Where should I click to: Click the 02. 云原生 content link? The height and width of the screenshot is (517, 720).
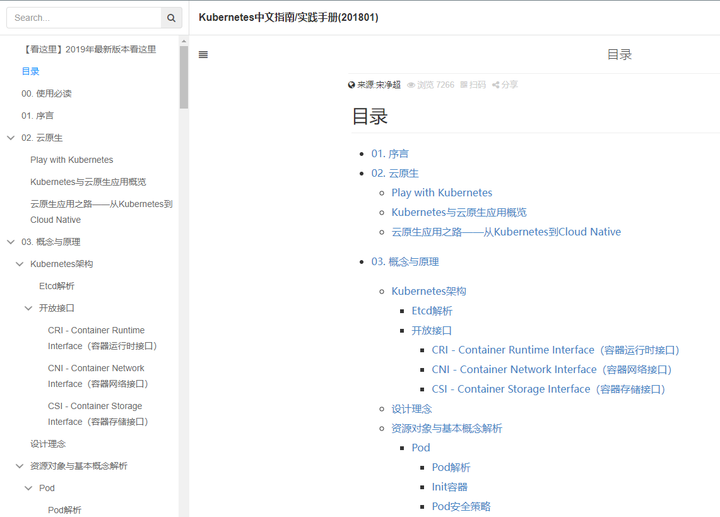[x=395, y=173]
